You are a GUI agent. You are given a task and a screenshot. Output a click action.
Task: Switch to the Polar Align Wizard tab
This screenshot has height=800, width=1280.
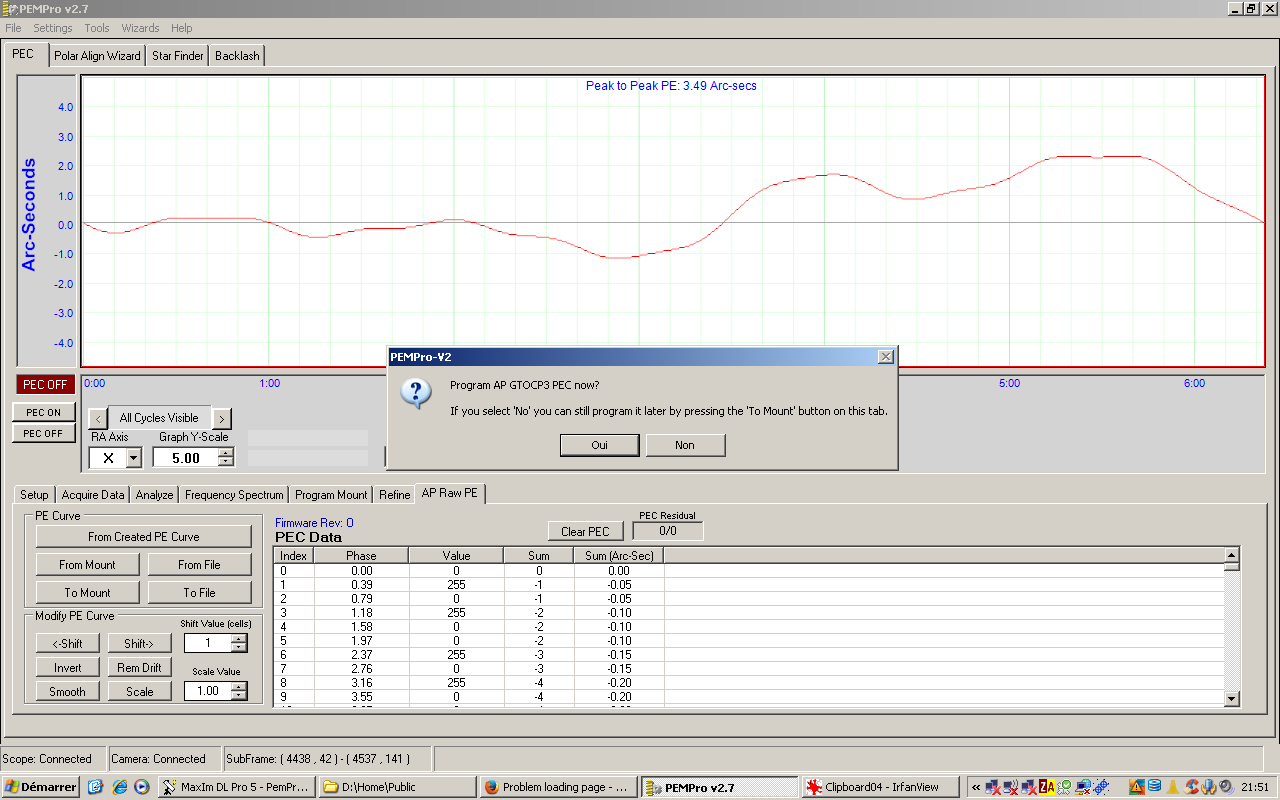(97, 56)
